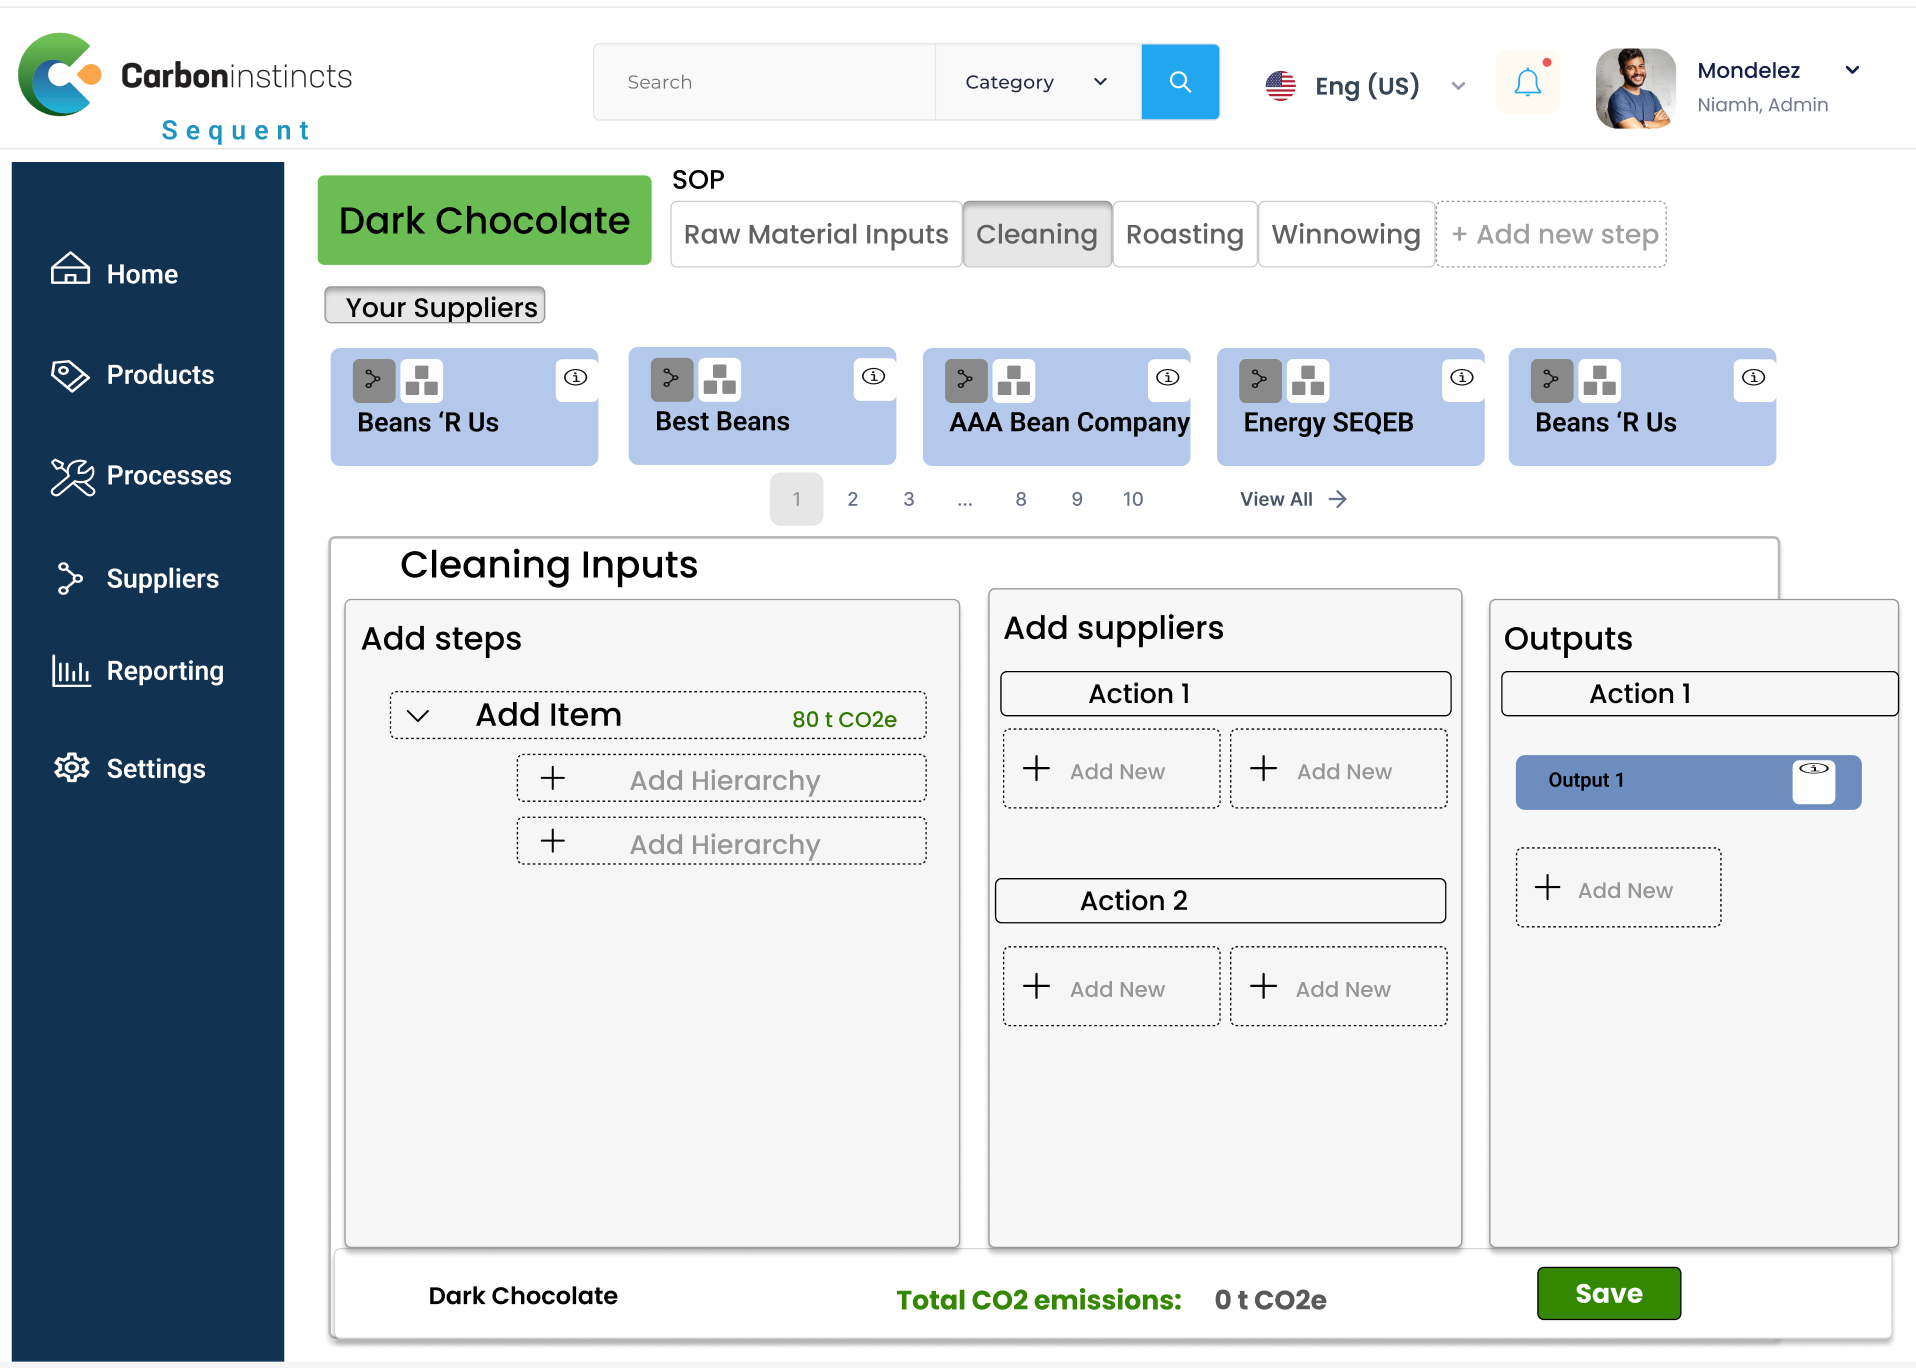1916x1368 pixels.
Task: Click the second Add Hierarchy button
Action: (721, 842)
